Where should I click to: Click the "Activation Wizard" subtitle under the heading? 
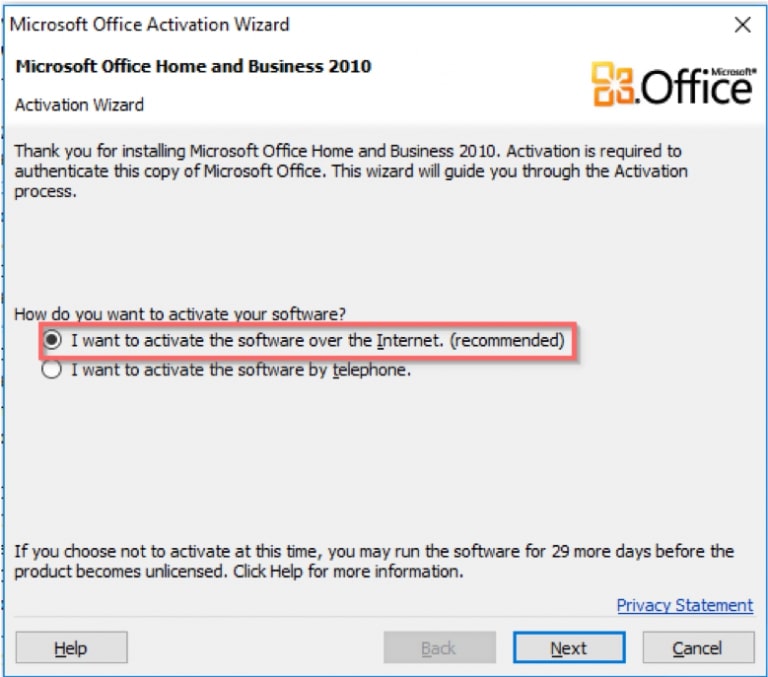coord(80,104)
